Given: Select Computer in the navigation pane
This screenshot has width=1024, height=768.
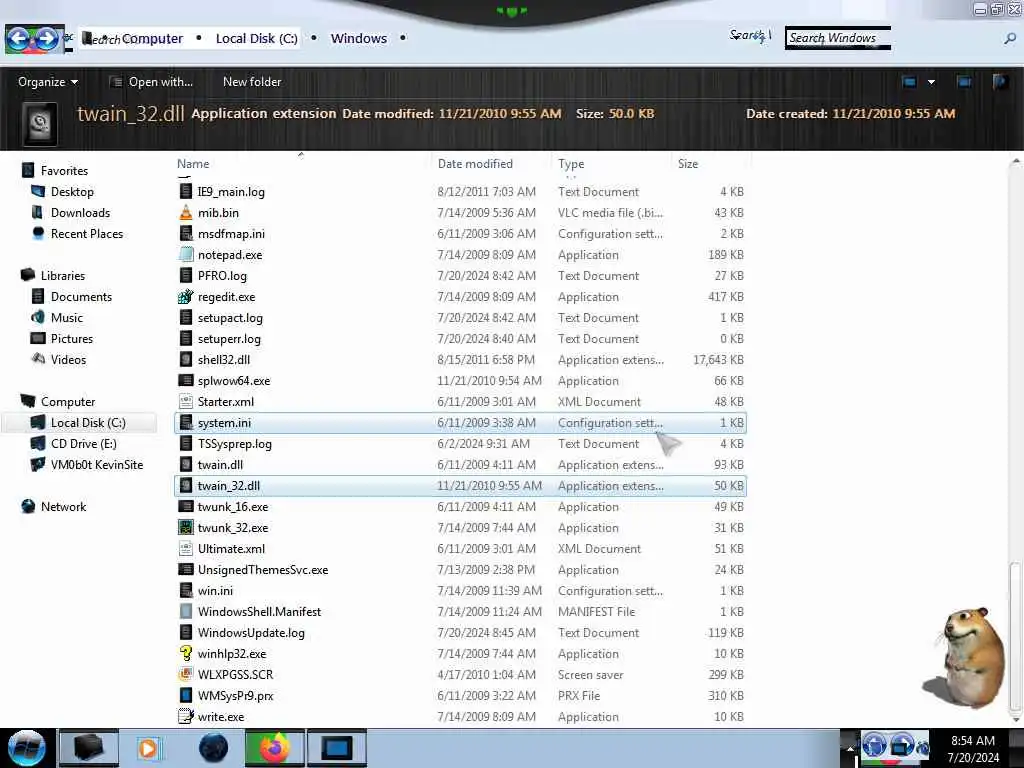Looking at the screenshot, I should tap(68, 402).
